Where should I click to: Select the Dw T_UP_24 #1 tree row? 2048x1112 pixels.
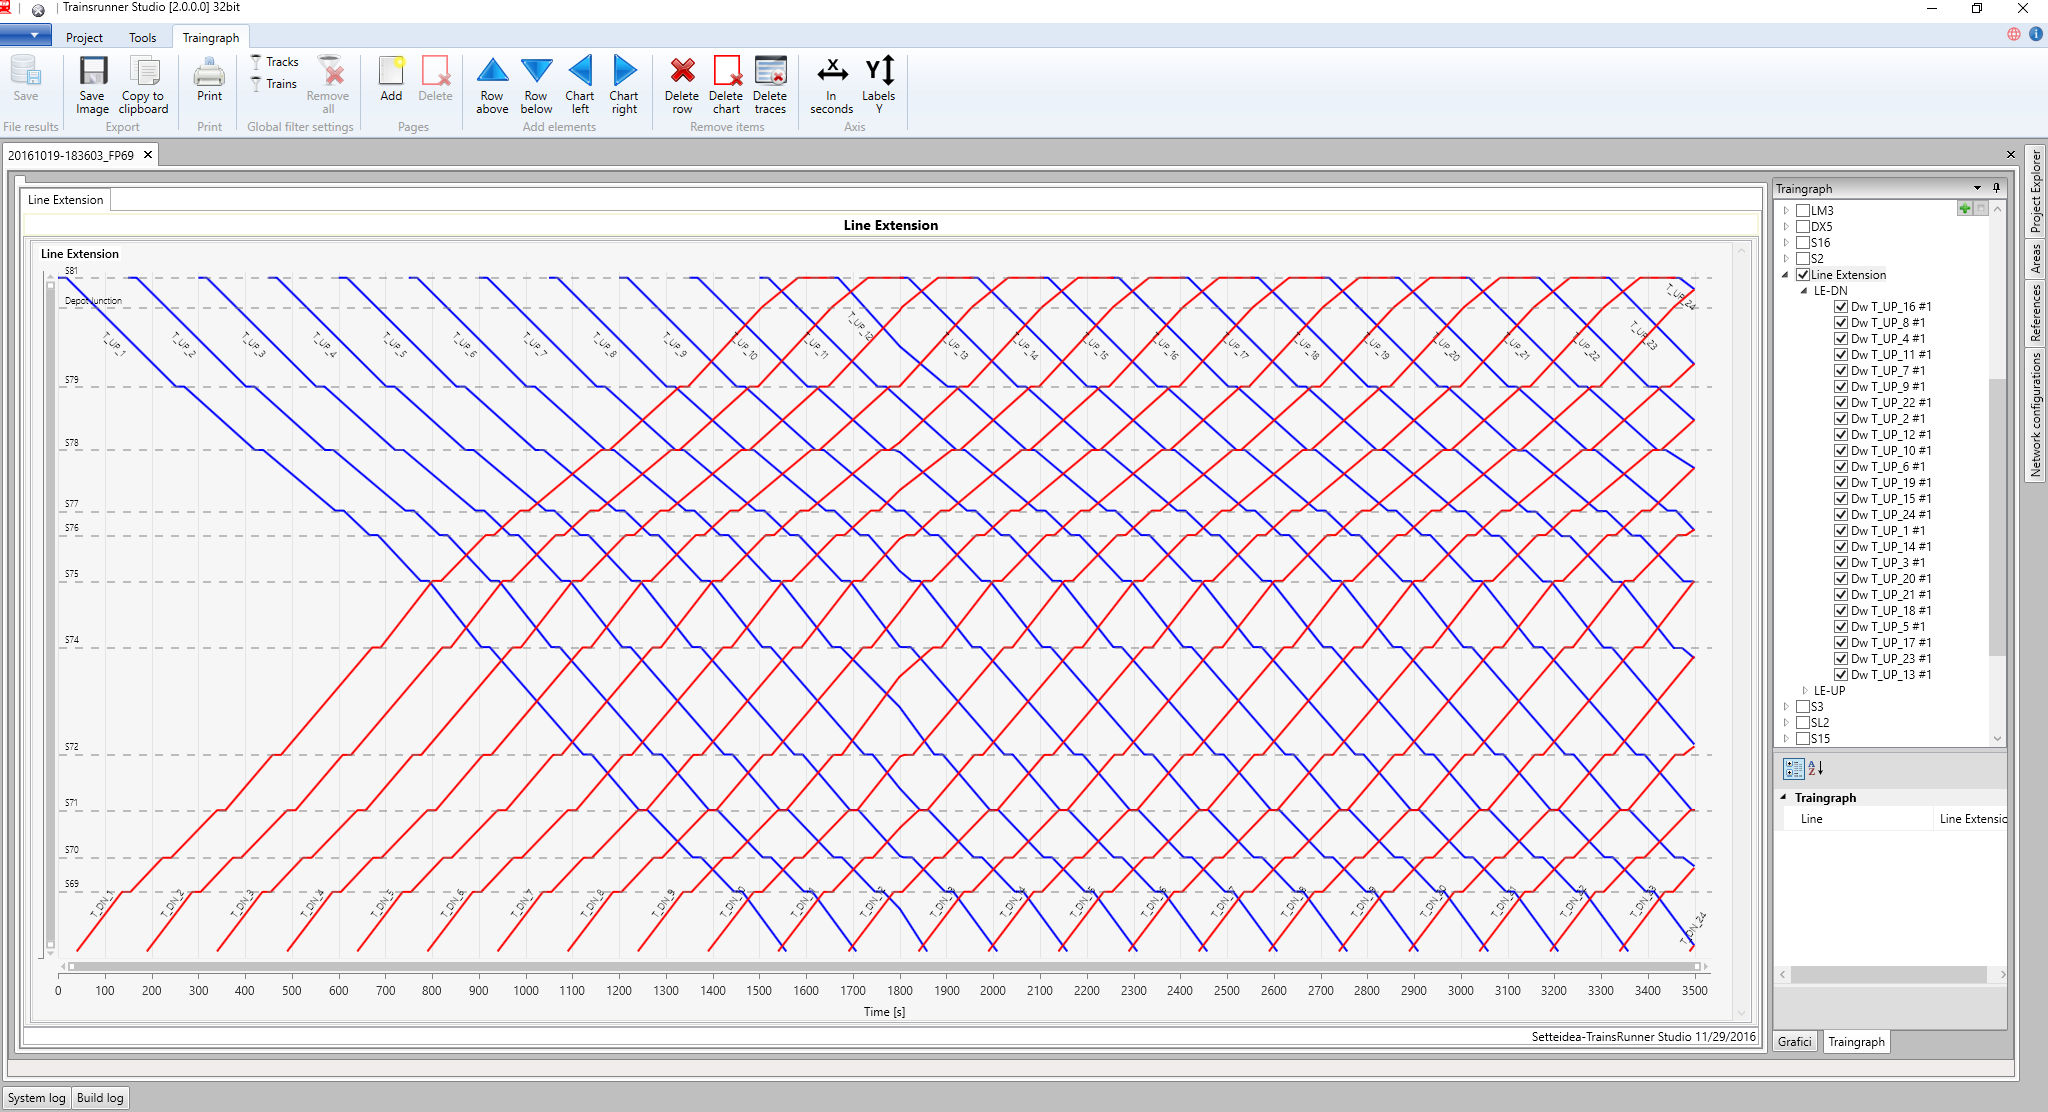tap(1890, 515)
